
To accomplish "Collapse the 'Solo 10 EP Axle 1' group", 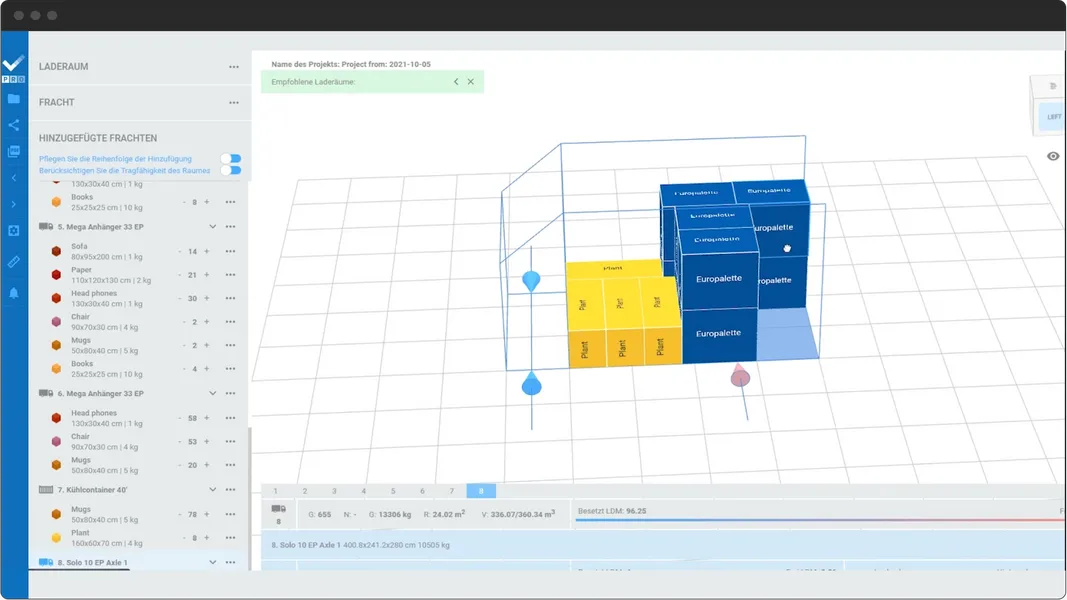I will point(211,562).
